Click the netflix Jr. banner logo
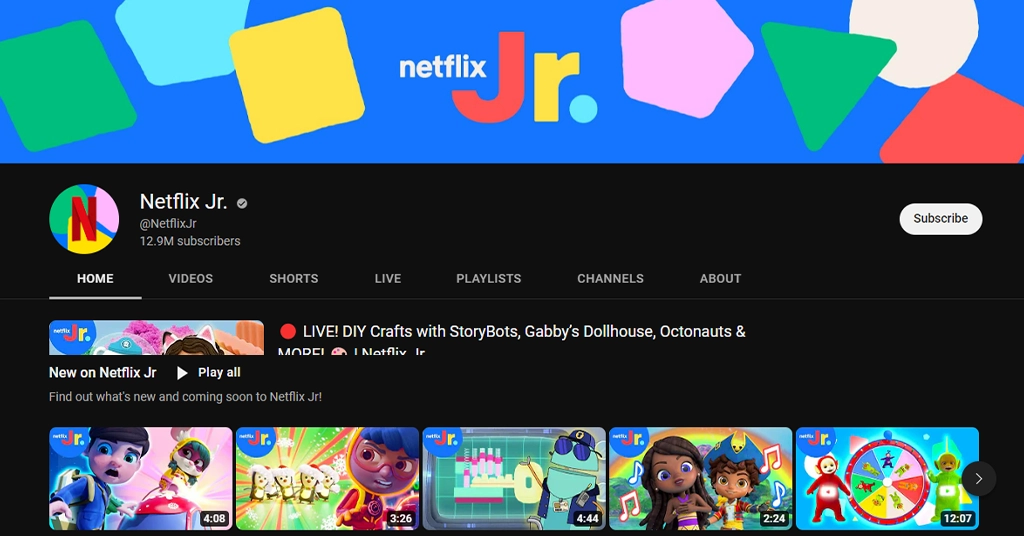This screenshot has height=536, width=1024. pyautogui.click(x=498, y=77)
